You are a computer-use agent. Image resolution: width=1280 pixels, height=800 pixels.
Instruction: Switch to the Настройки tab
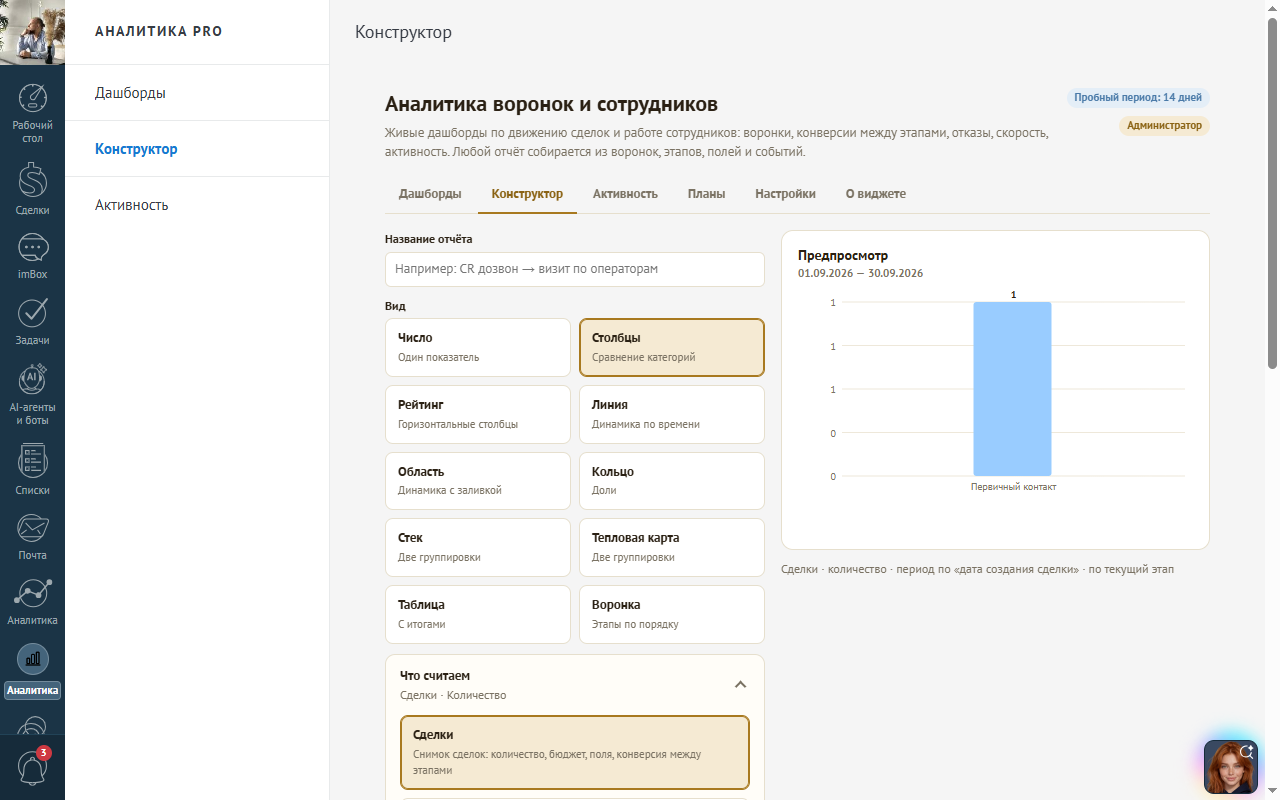tap(785, 194)
